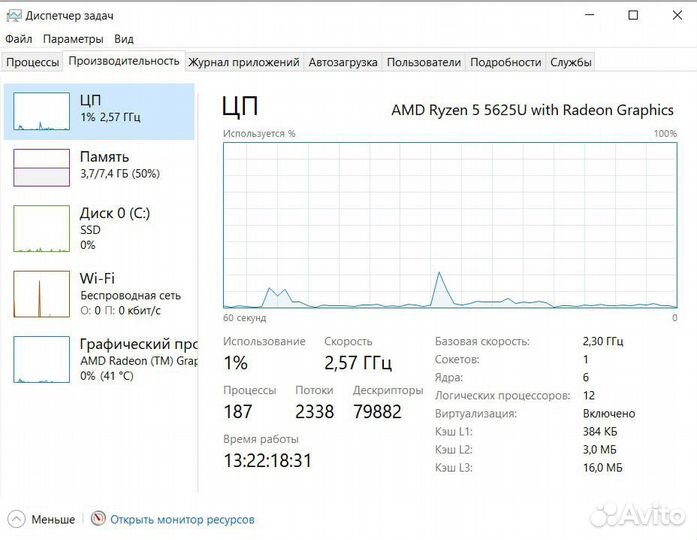Click the Меньше button label
The height and width of the screenshot is (540, 697).
(x=53, y=519)
